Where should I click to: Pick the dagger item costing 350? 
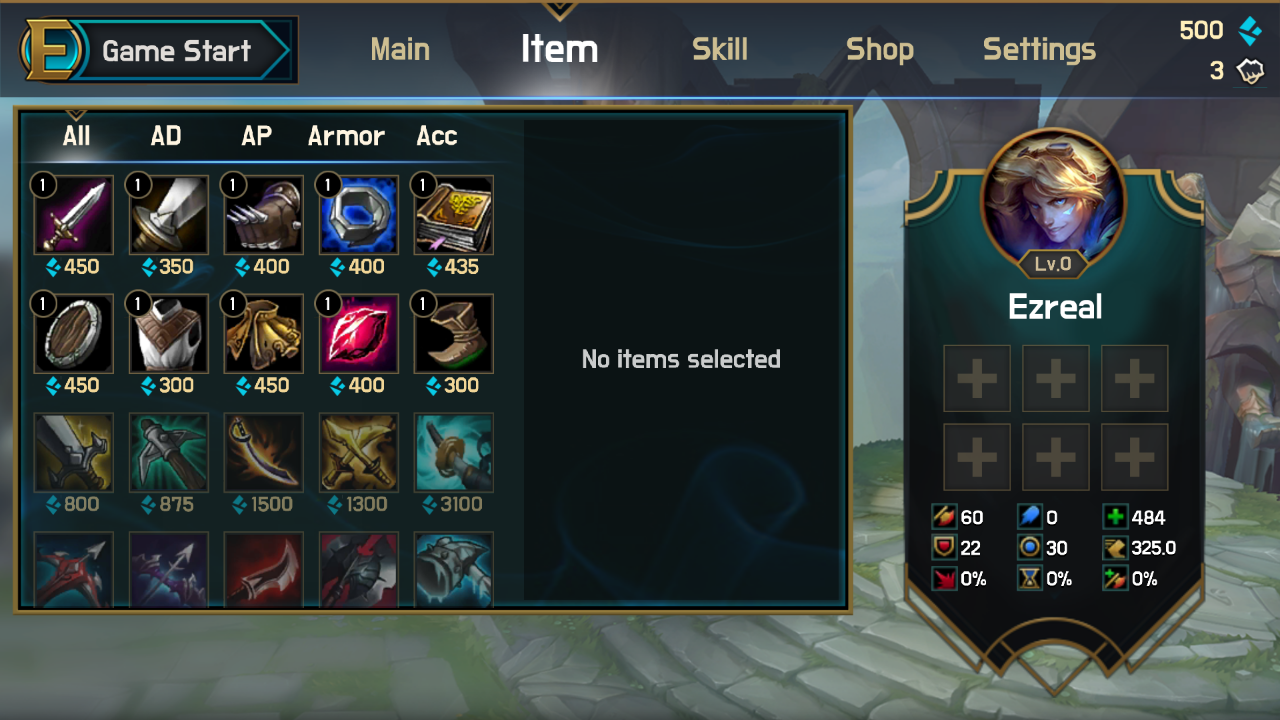(169, 215)
